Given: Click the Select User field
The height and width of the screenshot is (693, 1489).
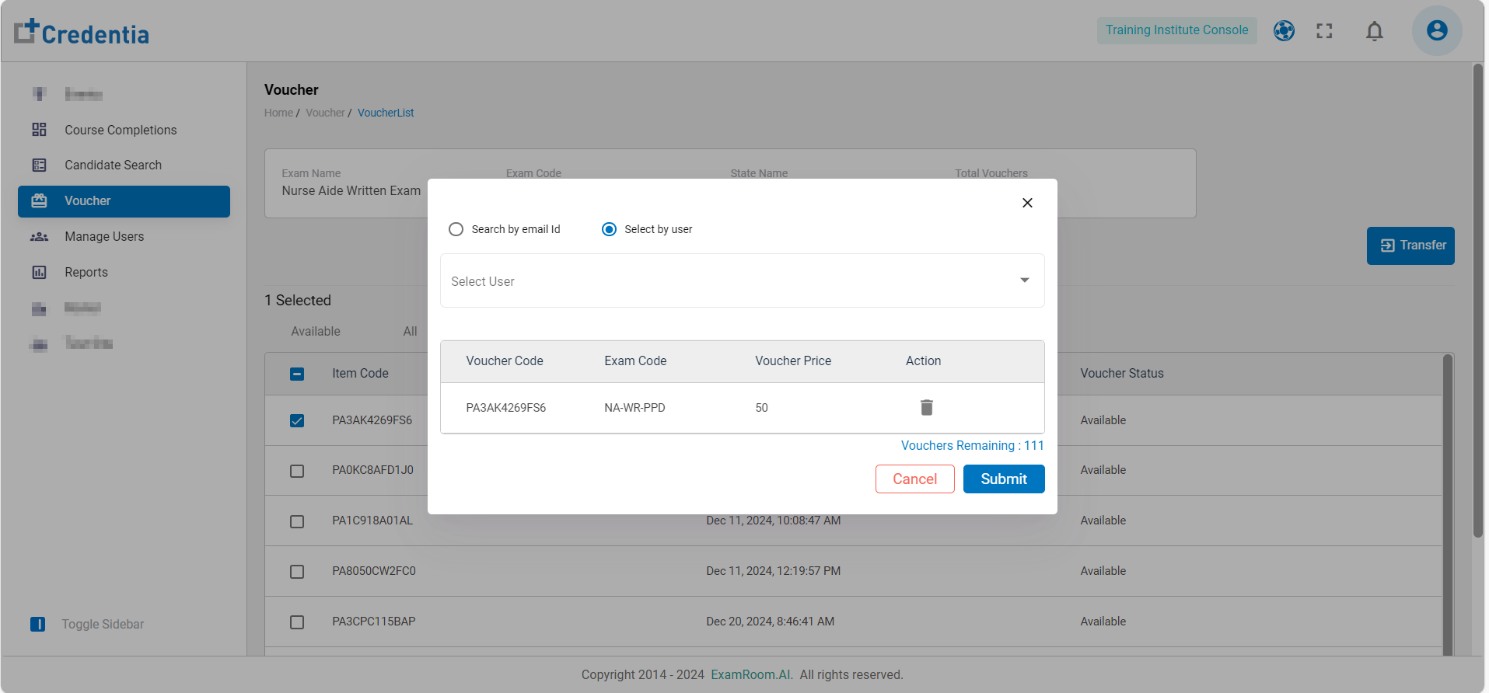Looking at the screenshot, I should 742,281.
